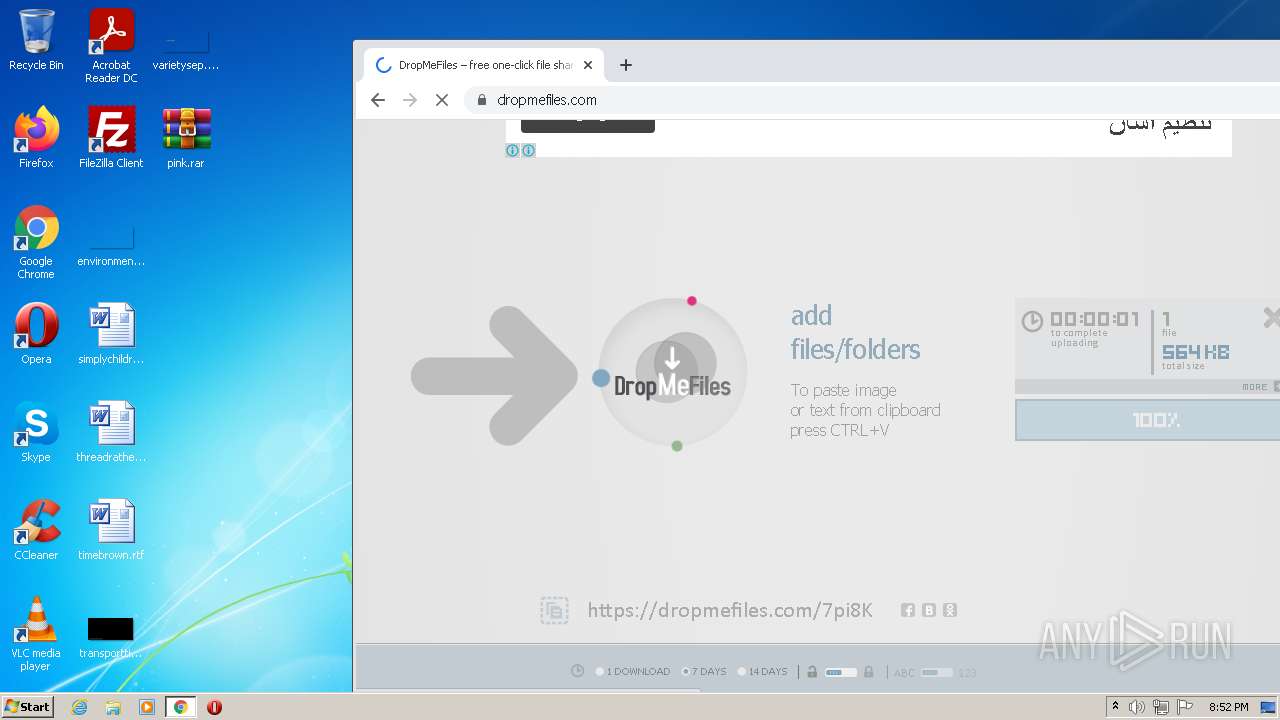Open Google Chrome desktop shortcut
Image resolution: width=1280 pixels, height=720 pixels.
[36, 242]
